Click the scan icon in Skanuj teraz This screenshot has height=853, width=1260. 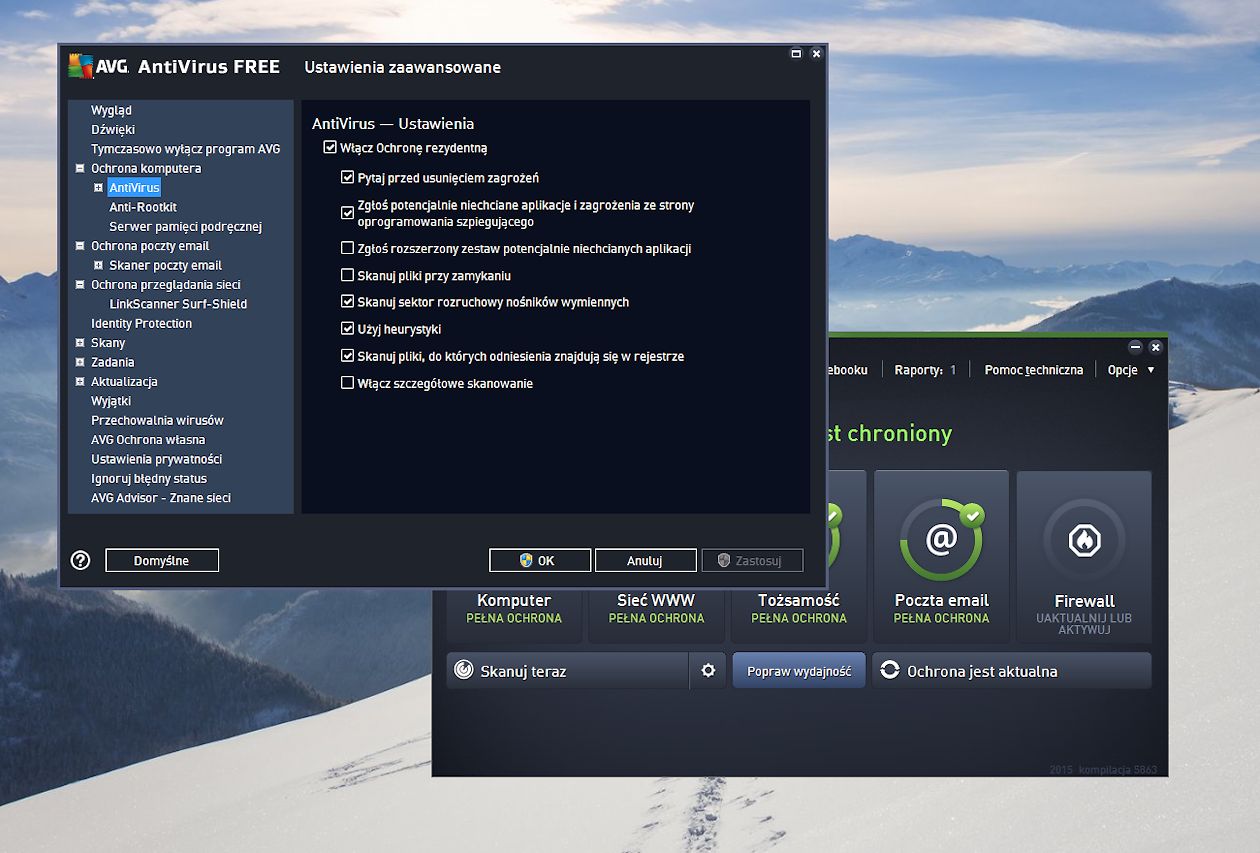463,671
